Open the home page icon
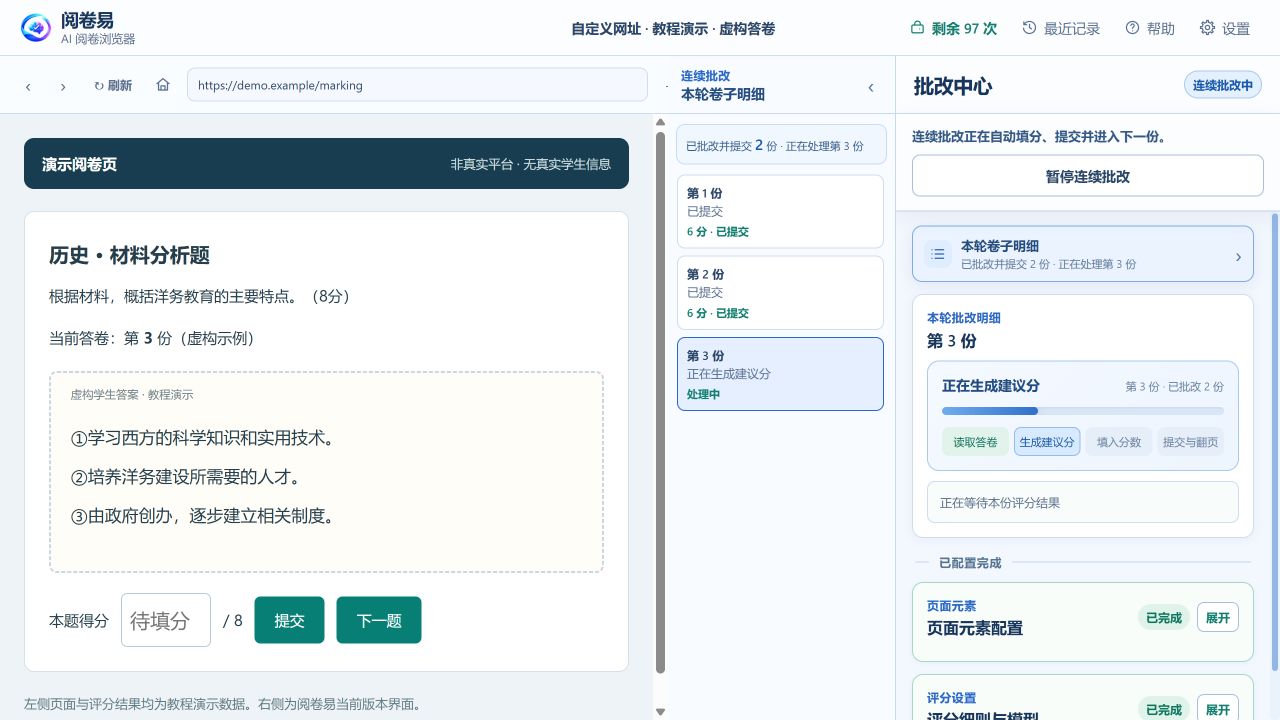This screenshot has height=720, width=1280. pos(163,85)
